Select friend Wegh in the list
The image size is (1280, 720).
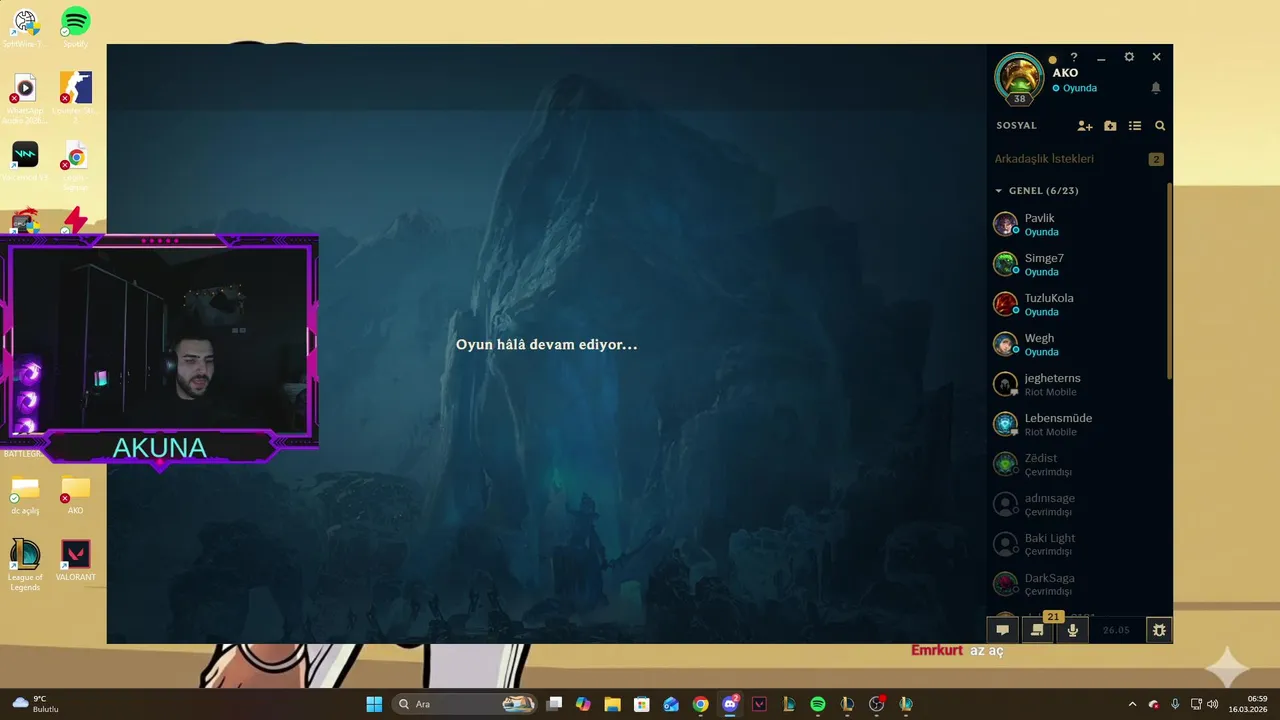[1077, 344]
